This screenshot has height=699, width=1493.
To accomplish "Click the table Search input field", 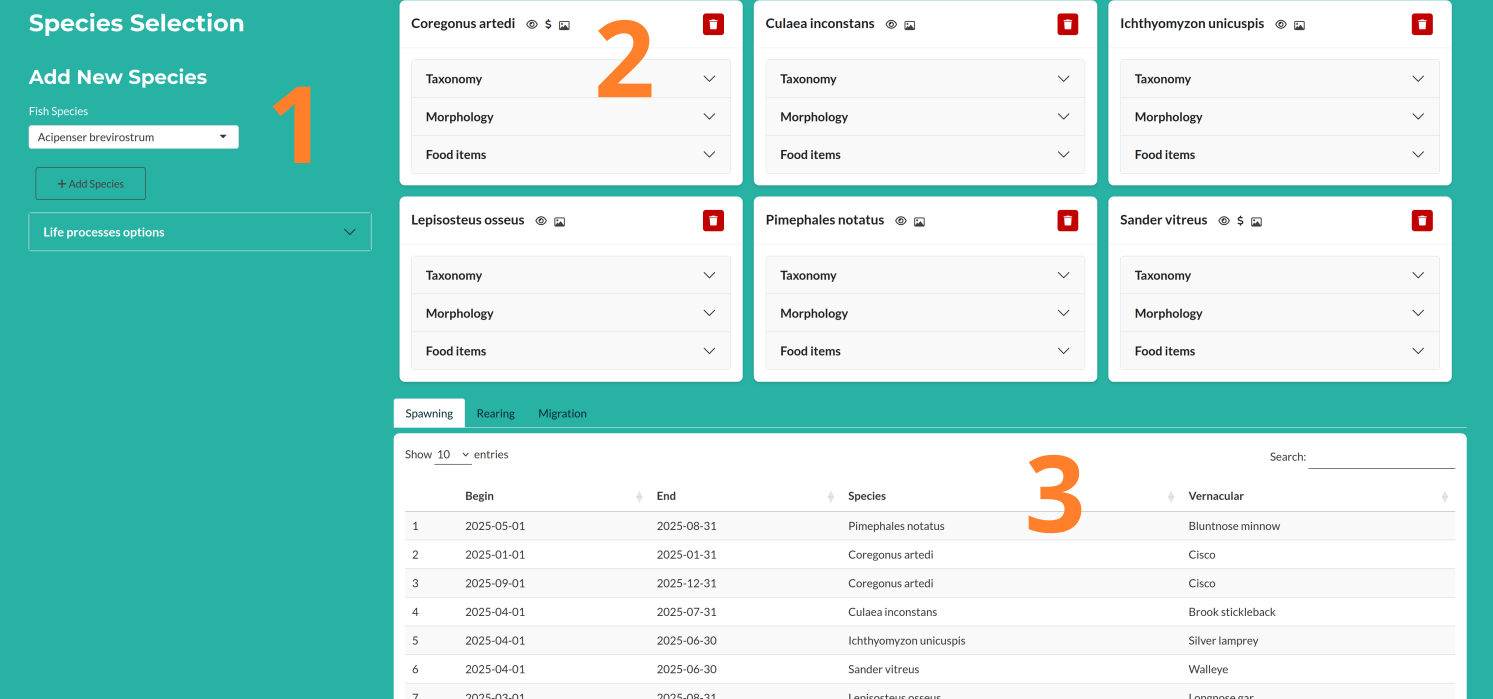I will [1382, 456].
